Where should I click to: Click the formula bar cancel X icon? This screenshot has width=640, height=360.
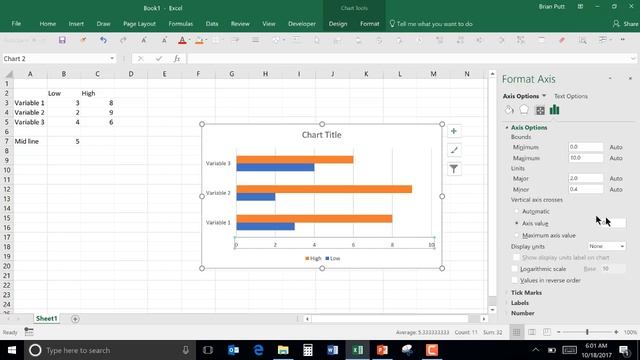[x=140, y=59]
